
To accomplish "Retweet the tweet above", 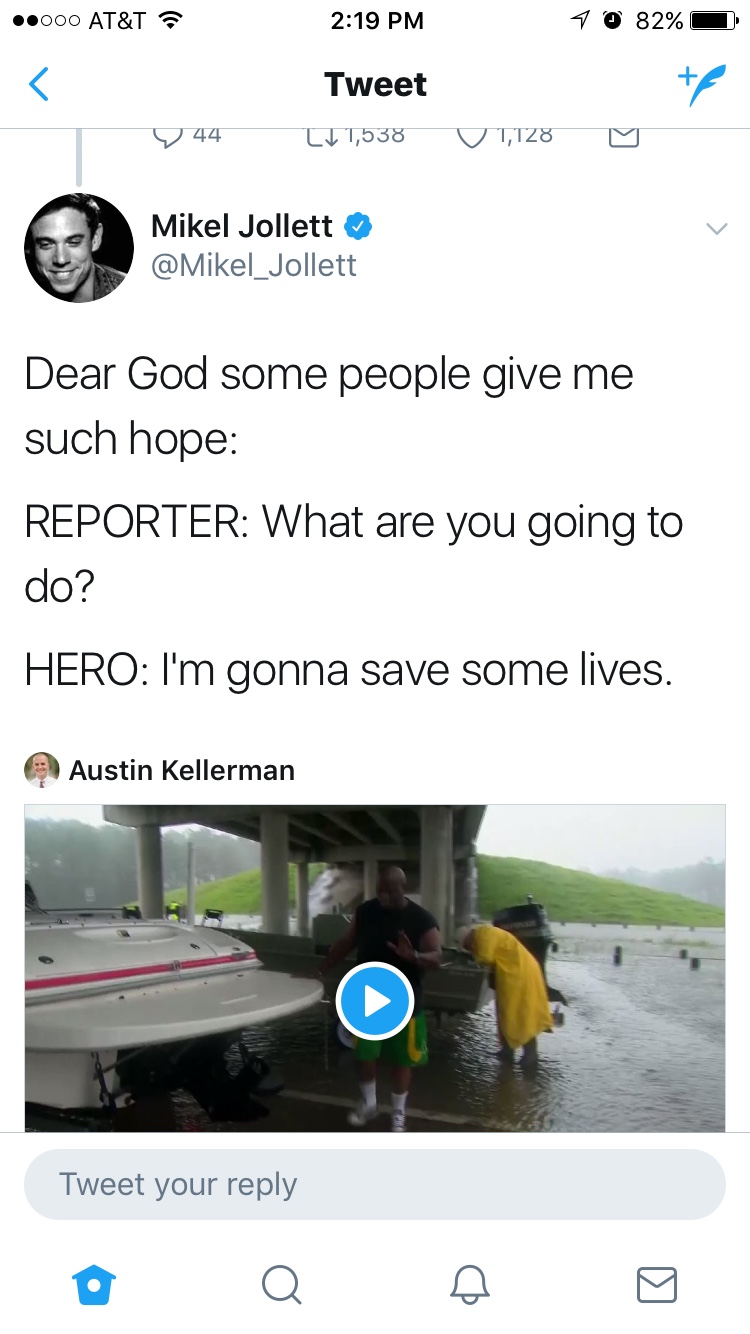I will pos(322,137).
